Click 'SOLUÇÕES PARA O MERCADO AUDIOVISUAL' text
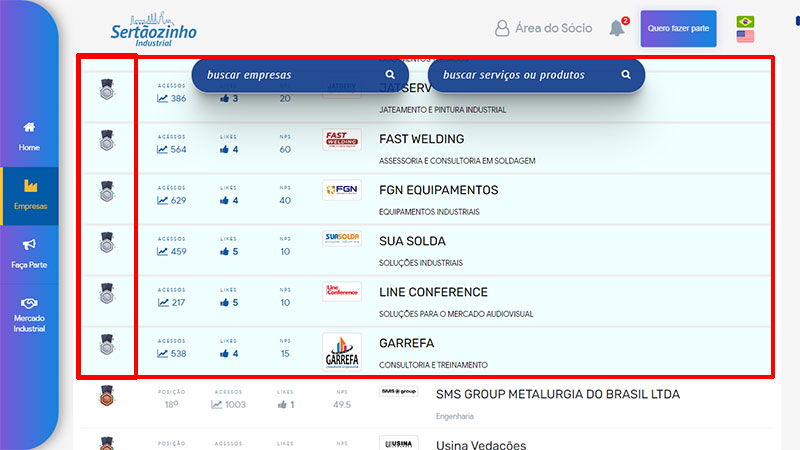Image resolution: width=800 pixels, height=450 pixels. coord(456,314)
